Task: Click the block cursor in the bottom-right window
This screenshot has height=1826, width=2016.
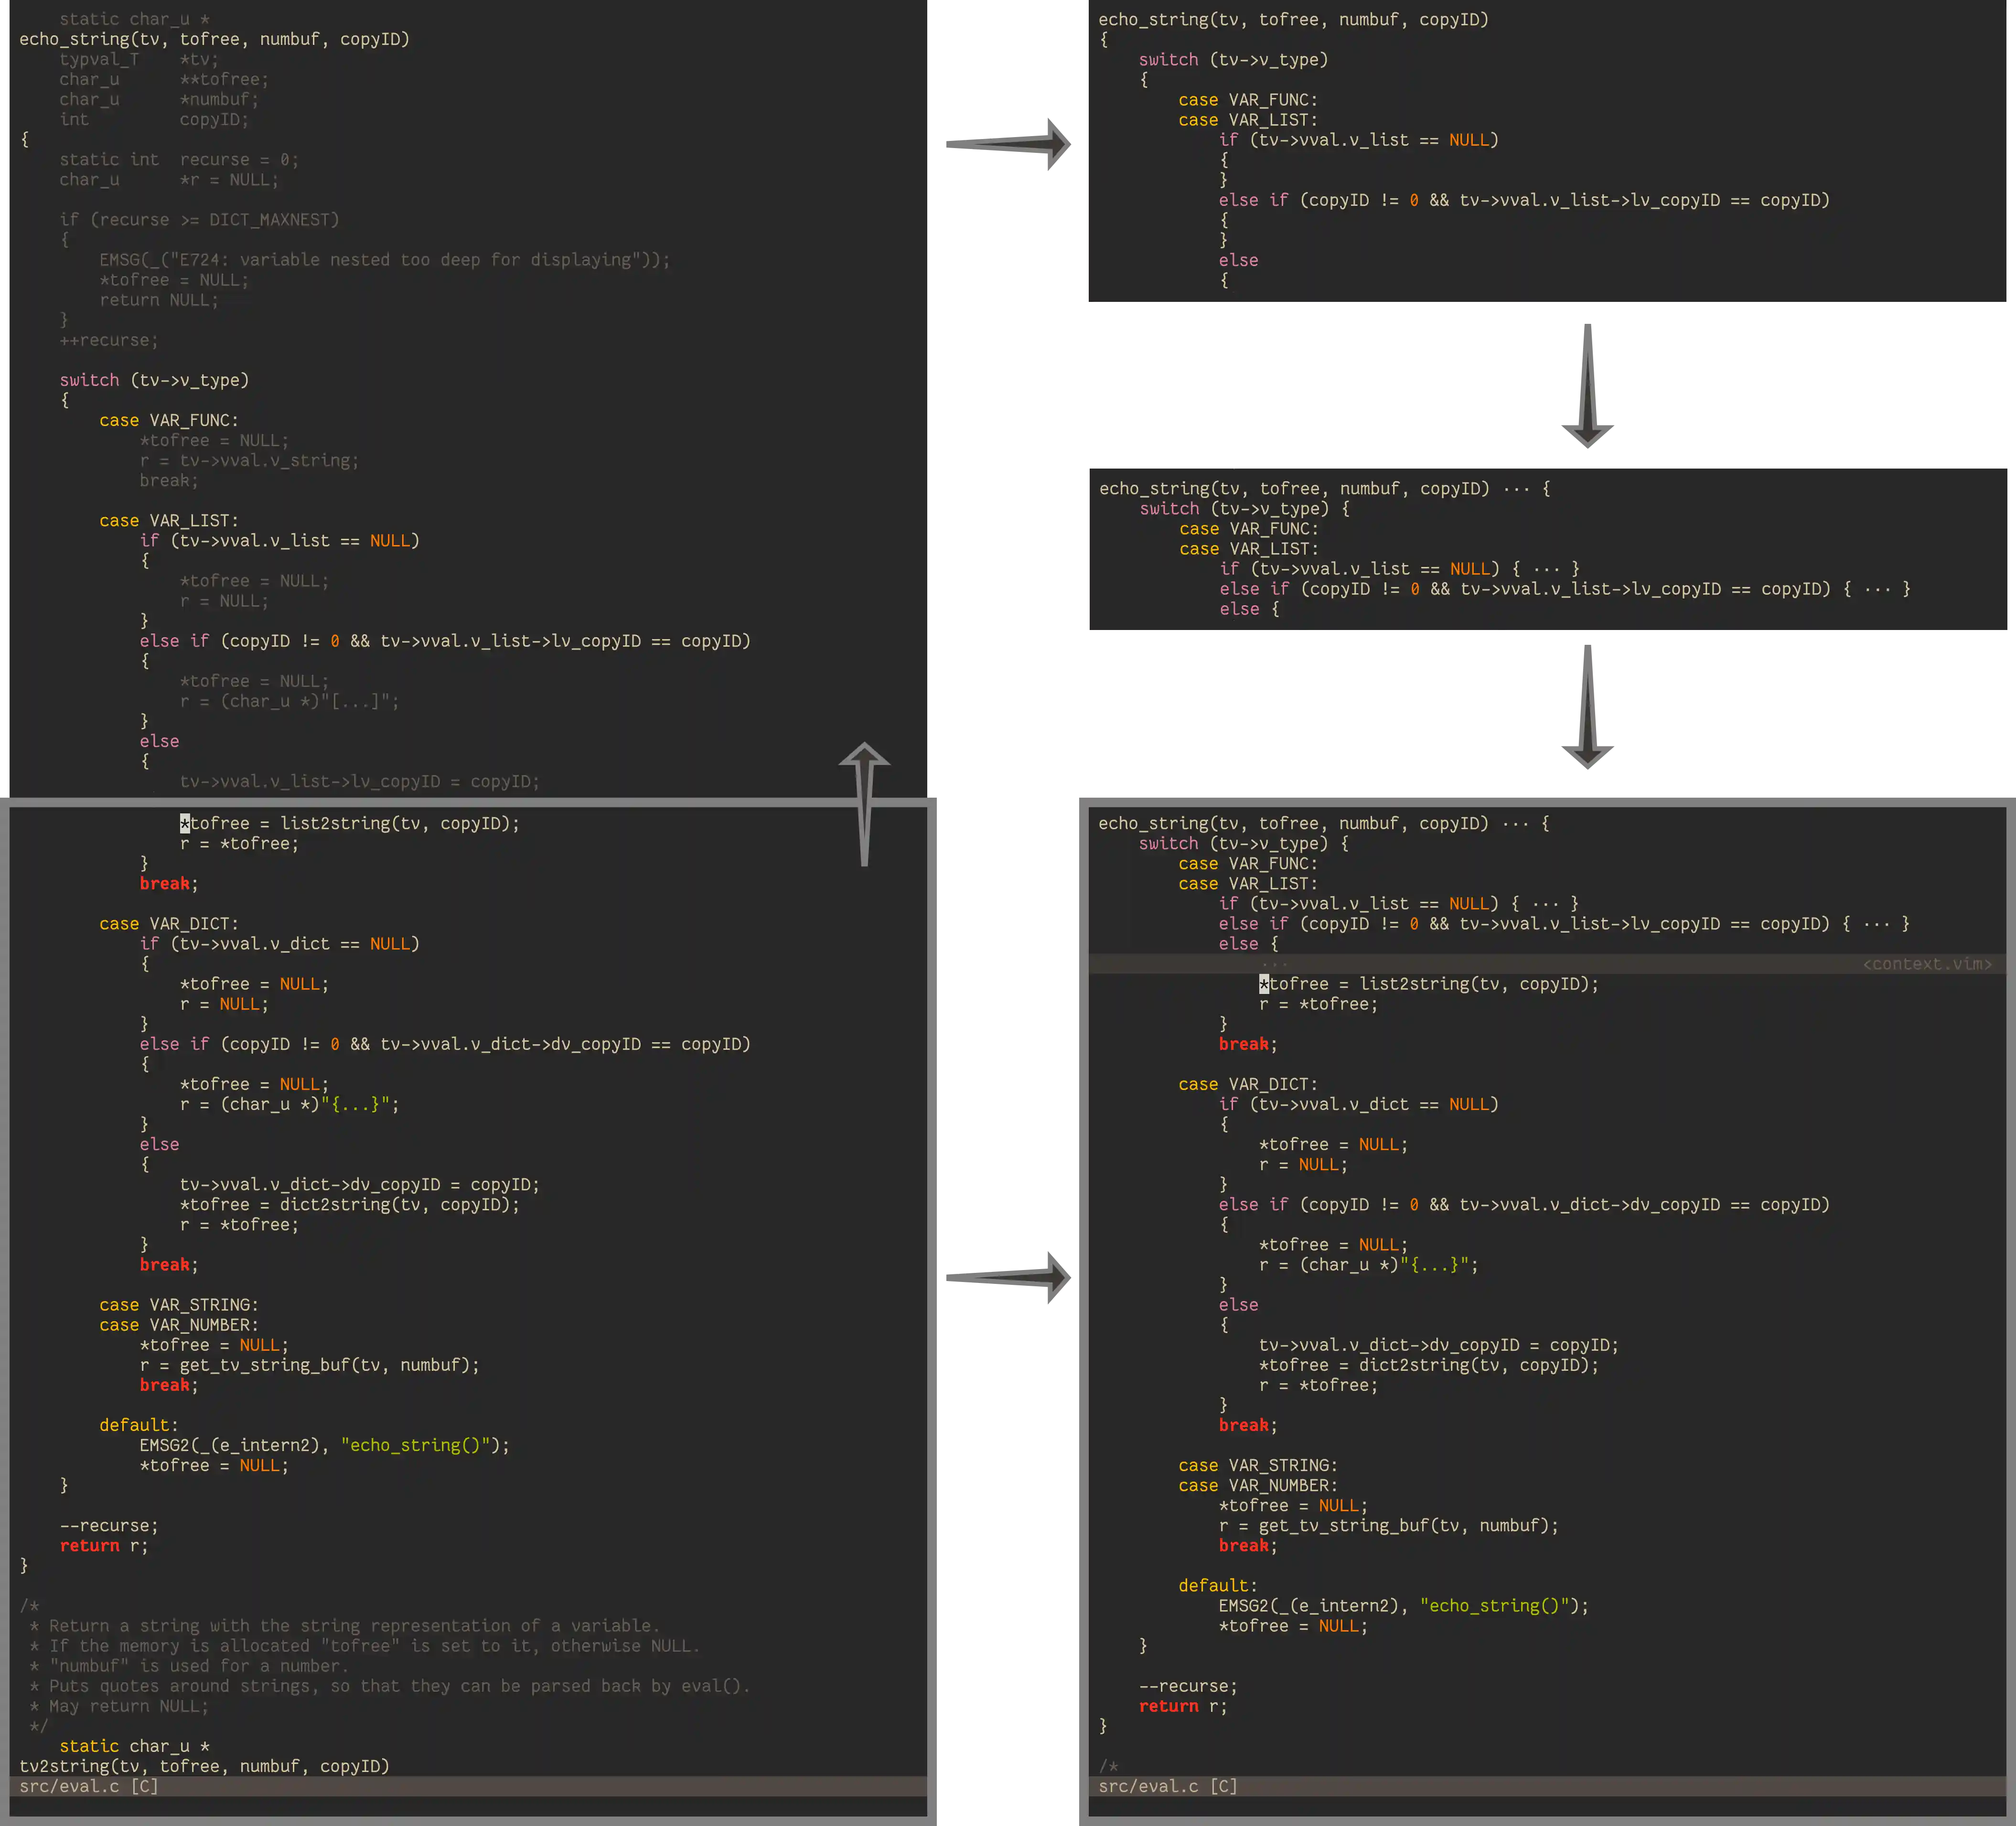Action: (x=1264, y=984)
